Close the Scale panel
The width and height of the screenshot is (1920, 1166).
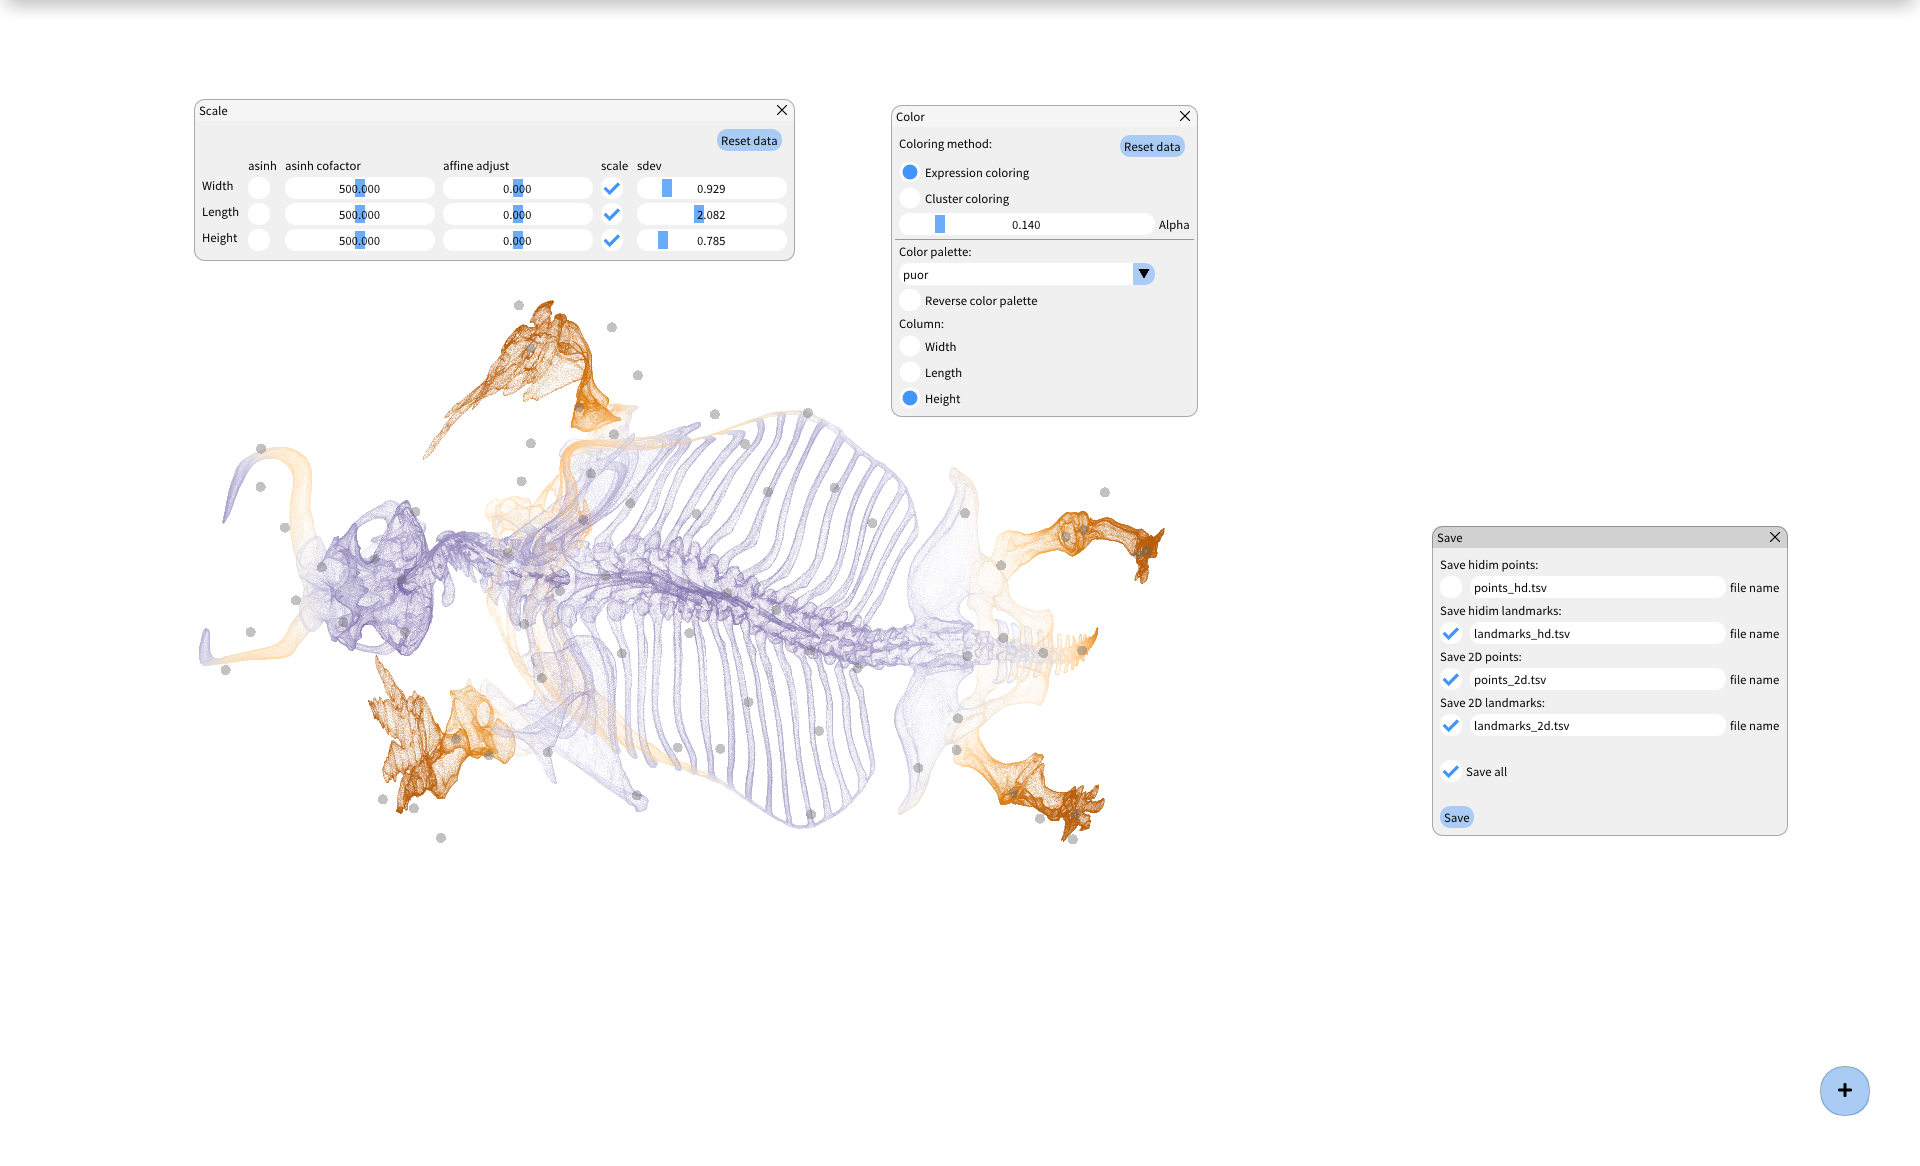tap(782, 110)
